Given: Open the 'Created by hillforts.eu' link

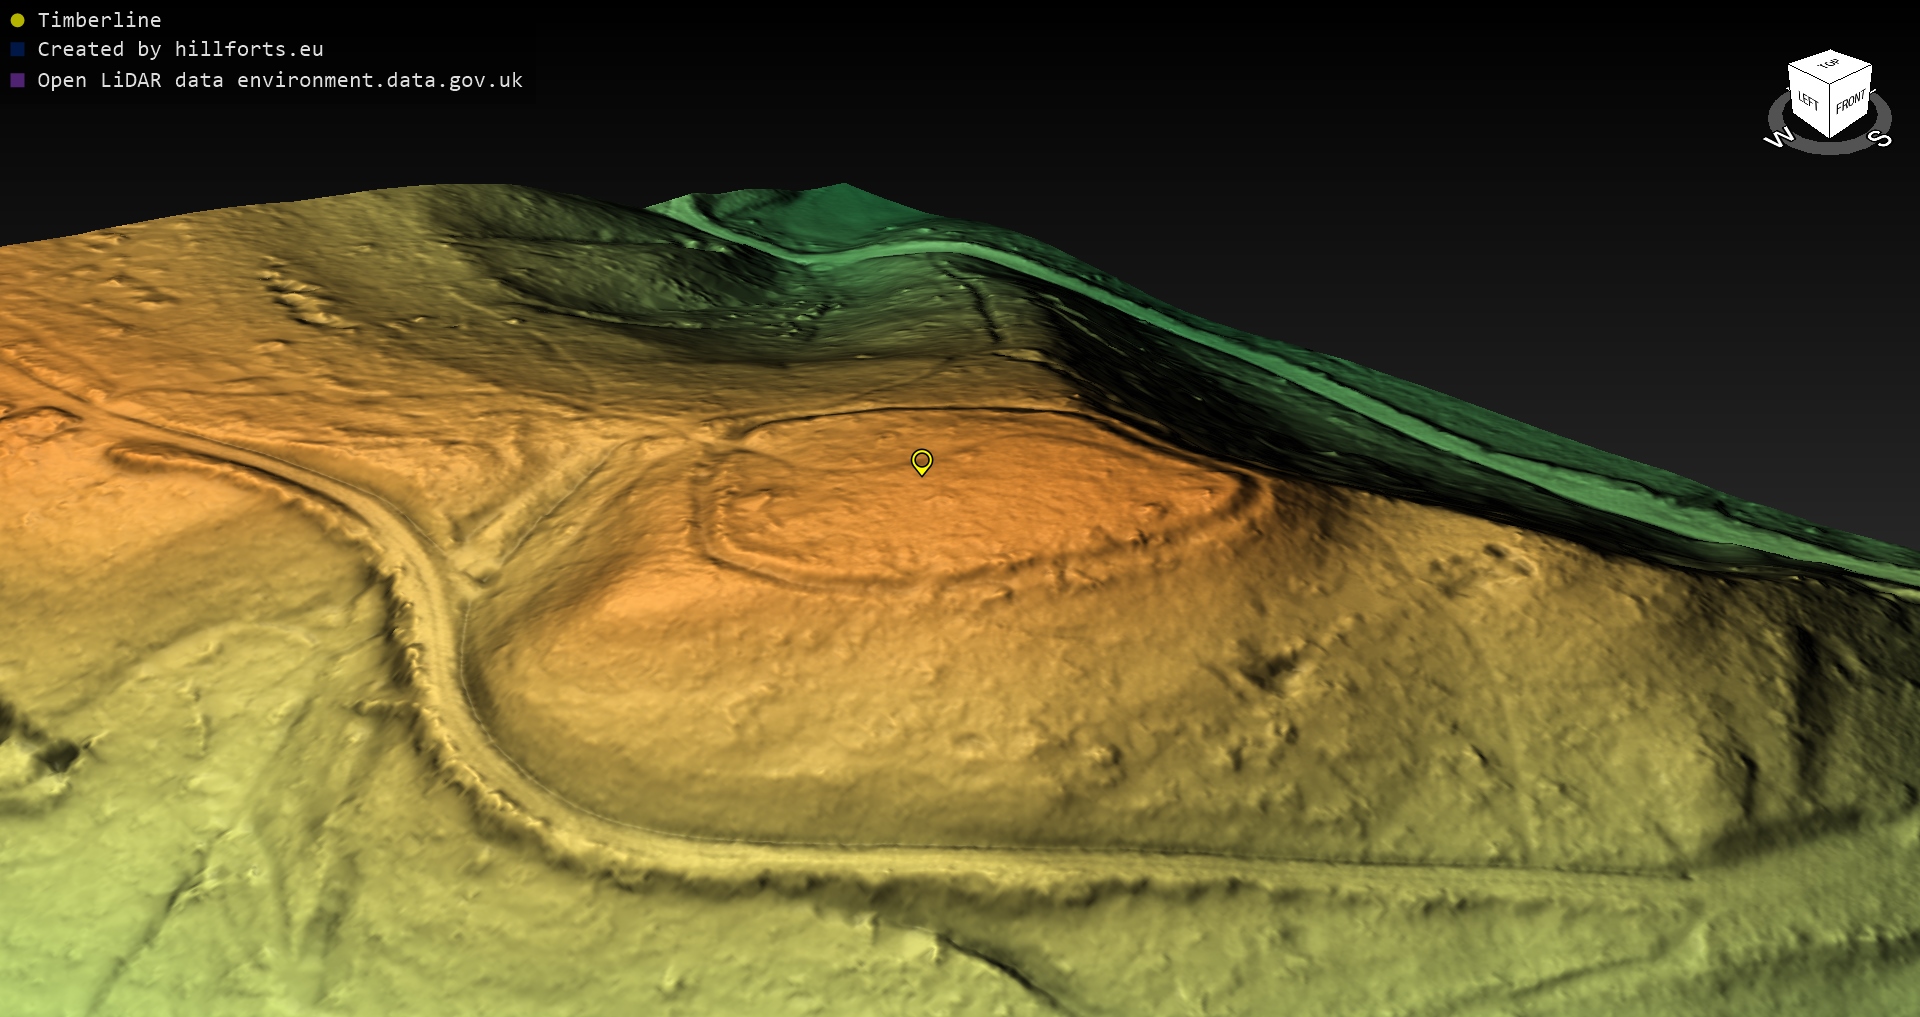Looking at the screenshot, I should (180, 49).
